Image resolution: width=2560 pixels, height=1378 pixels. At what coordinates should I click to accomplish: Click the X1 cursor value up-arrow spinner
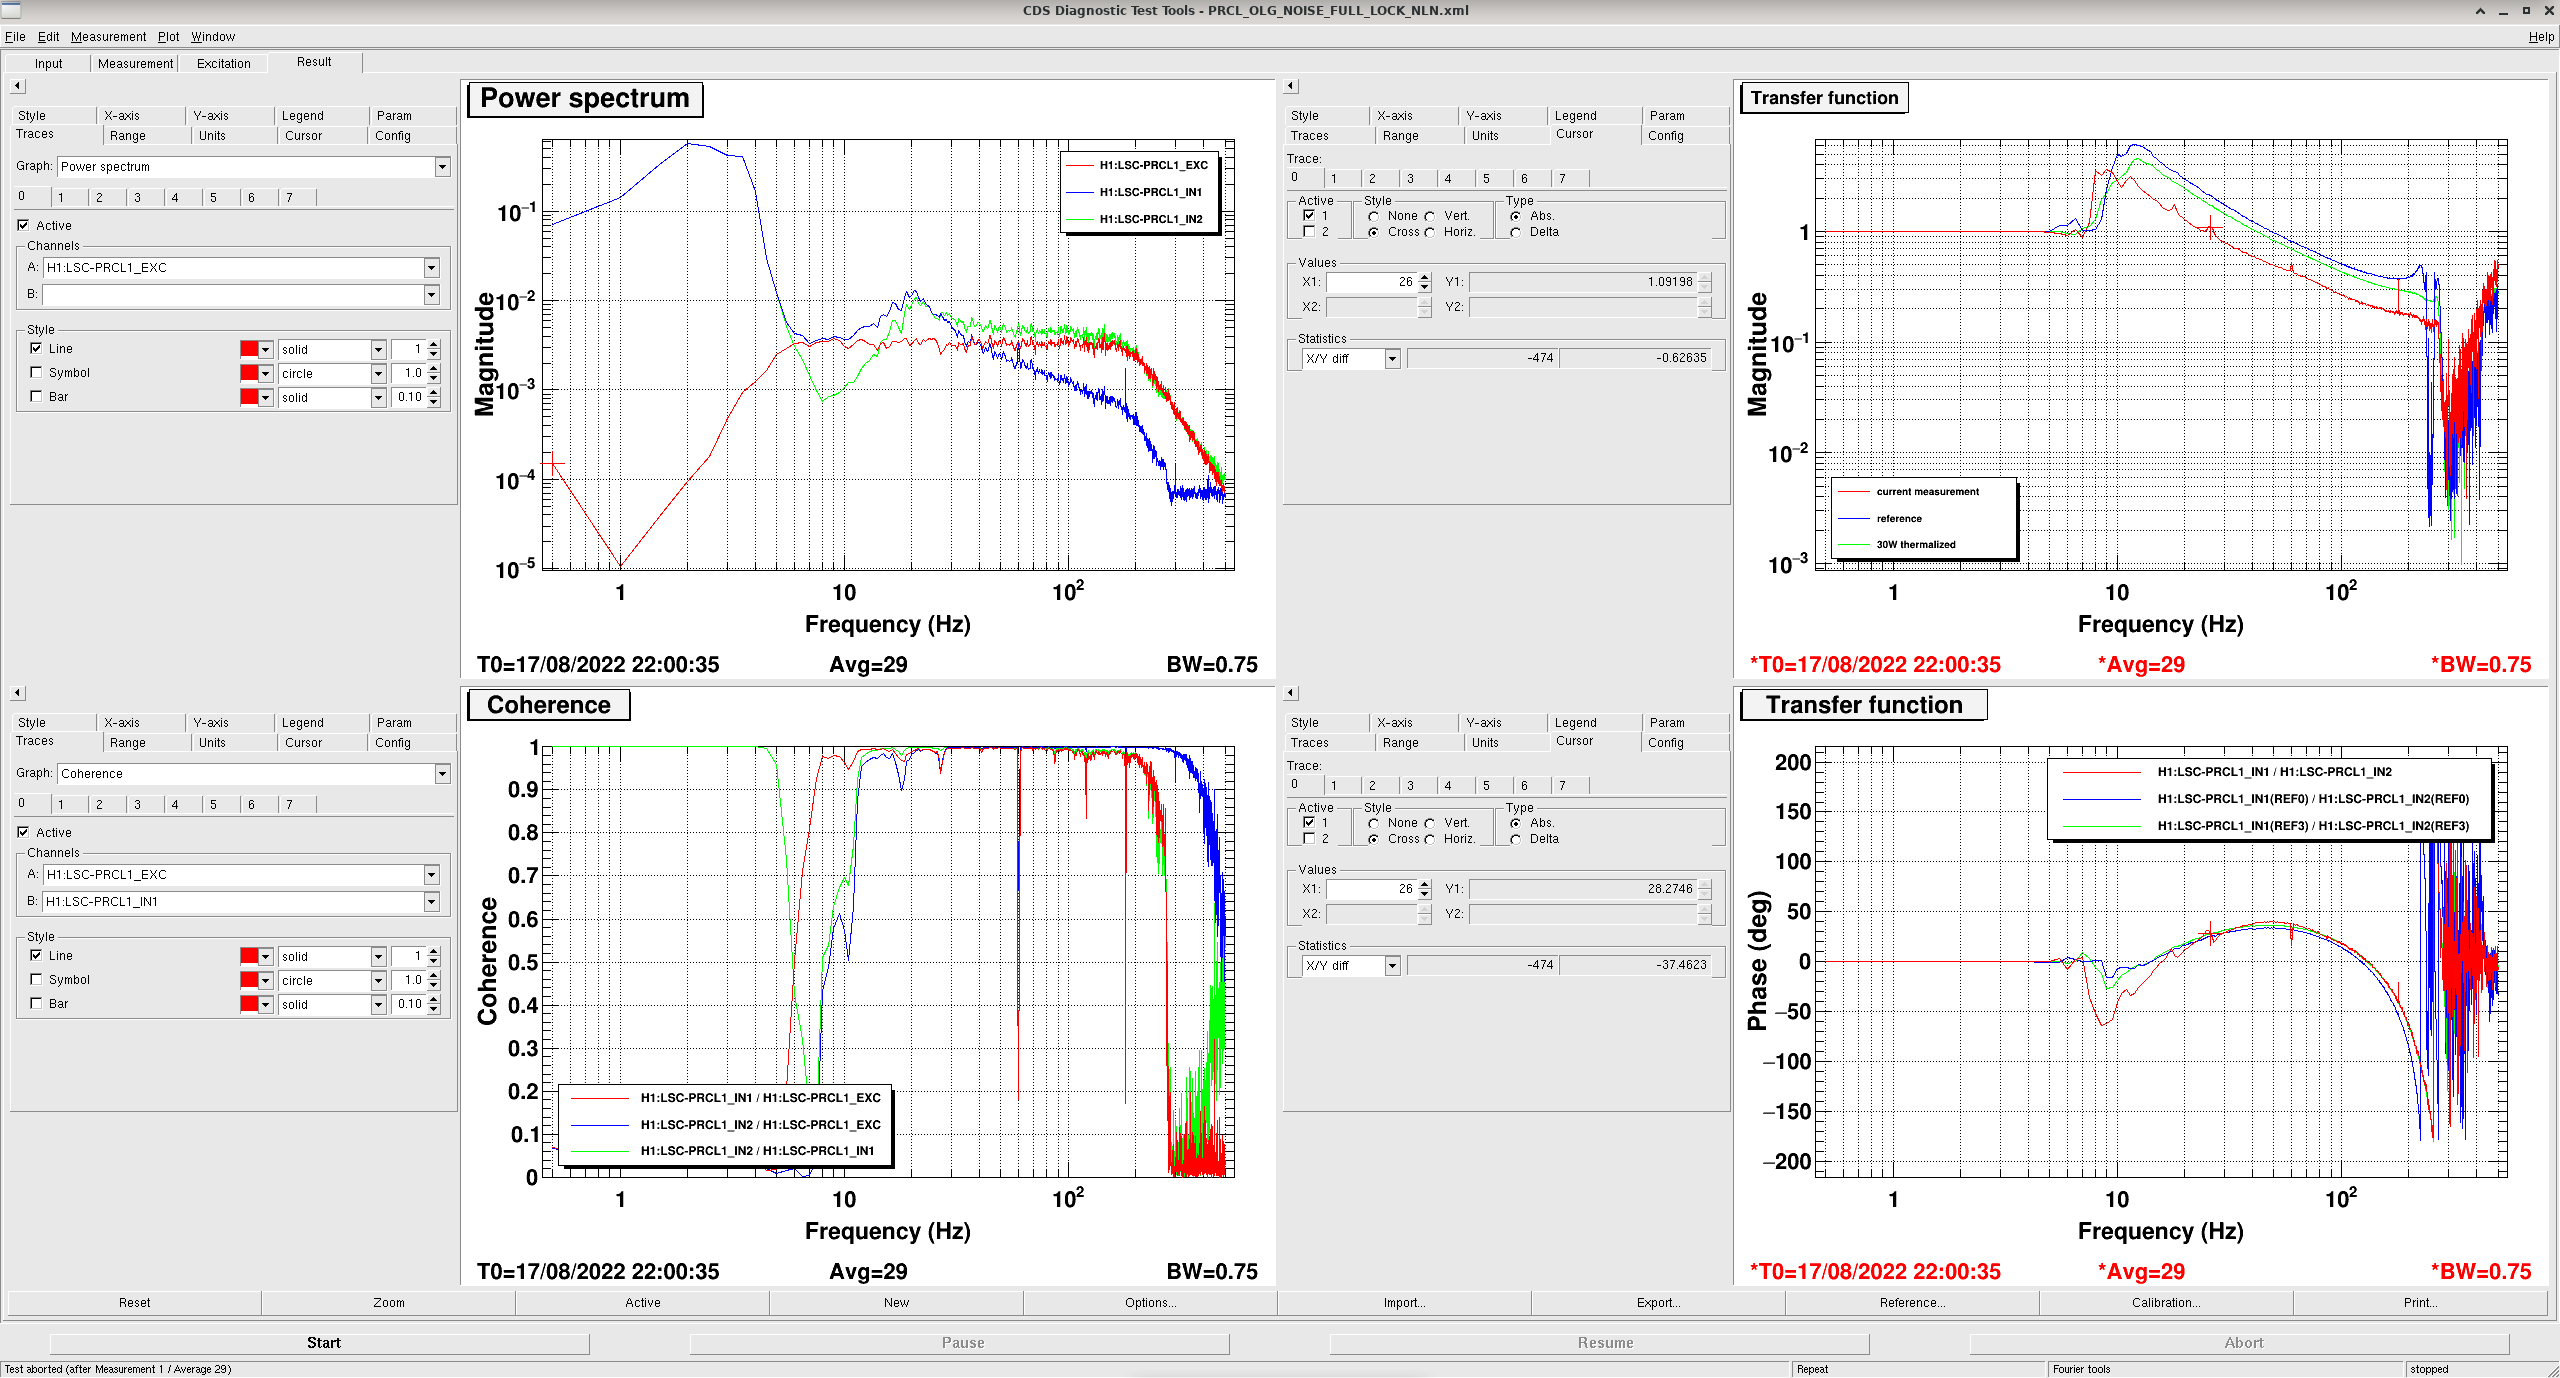pyautogui.click(x=1425, y=277)
